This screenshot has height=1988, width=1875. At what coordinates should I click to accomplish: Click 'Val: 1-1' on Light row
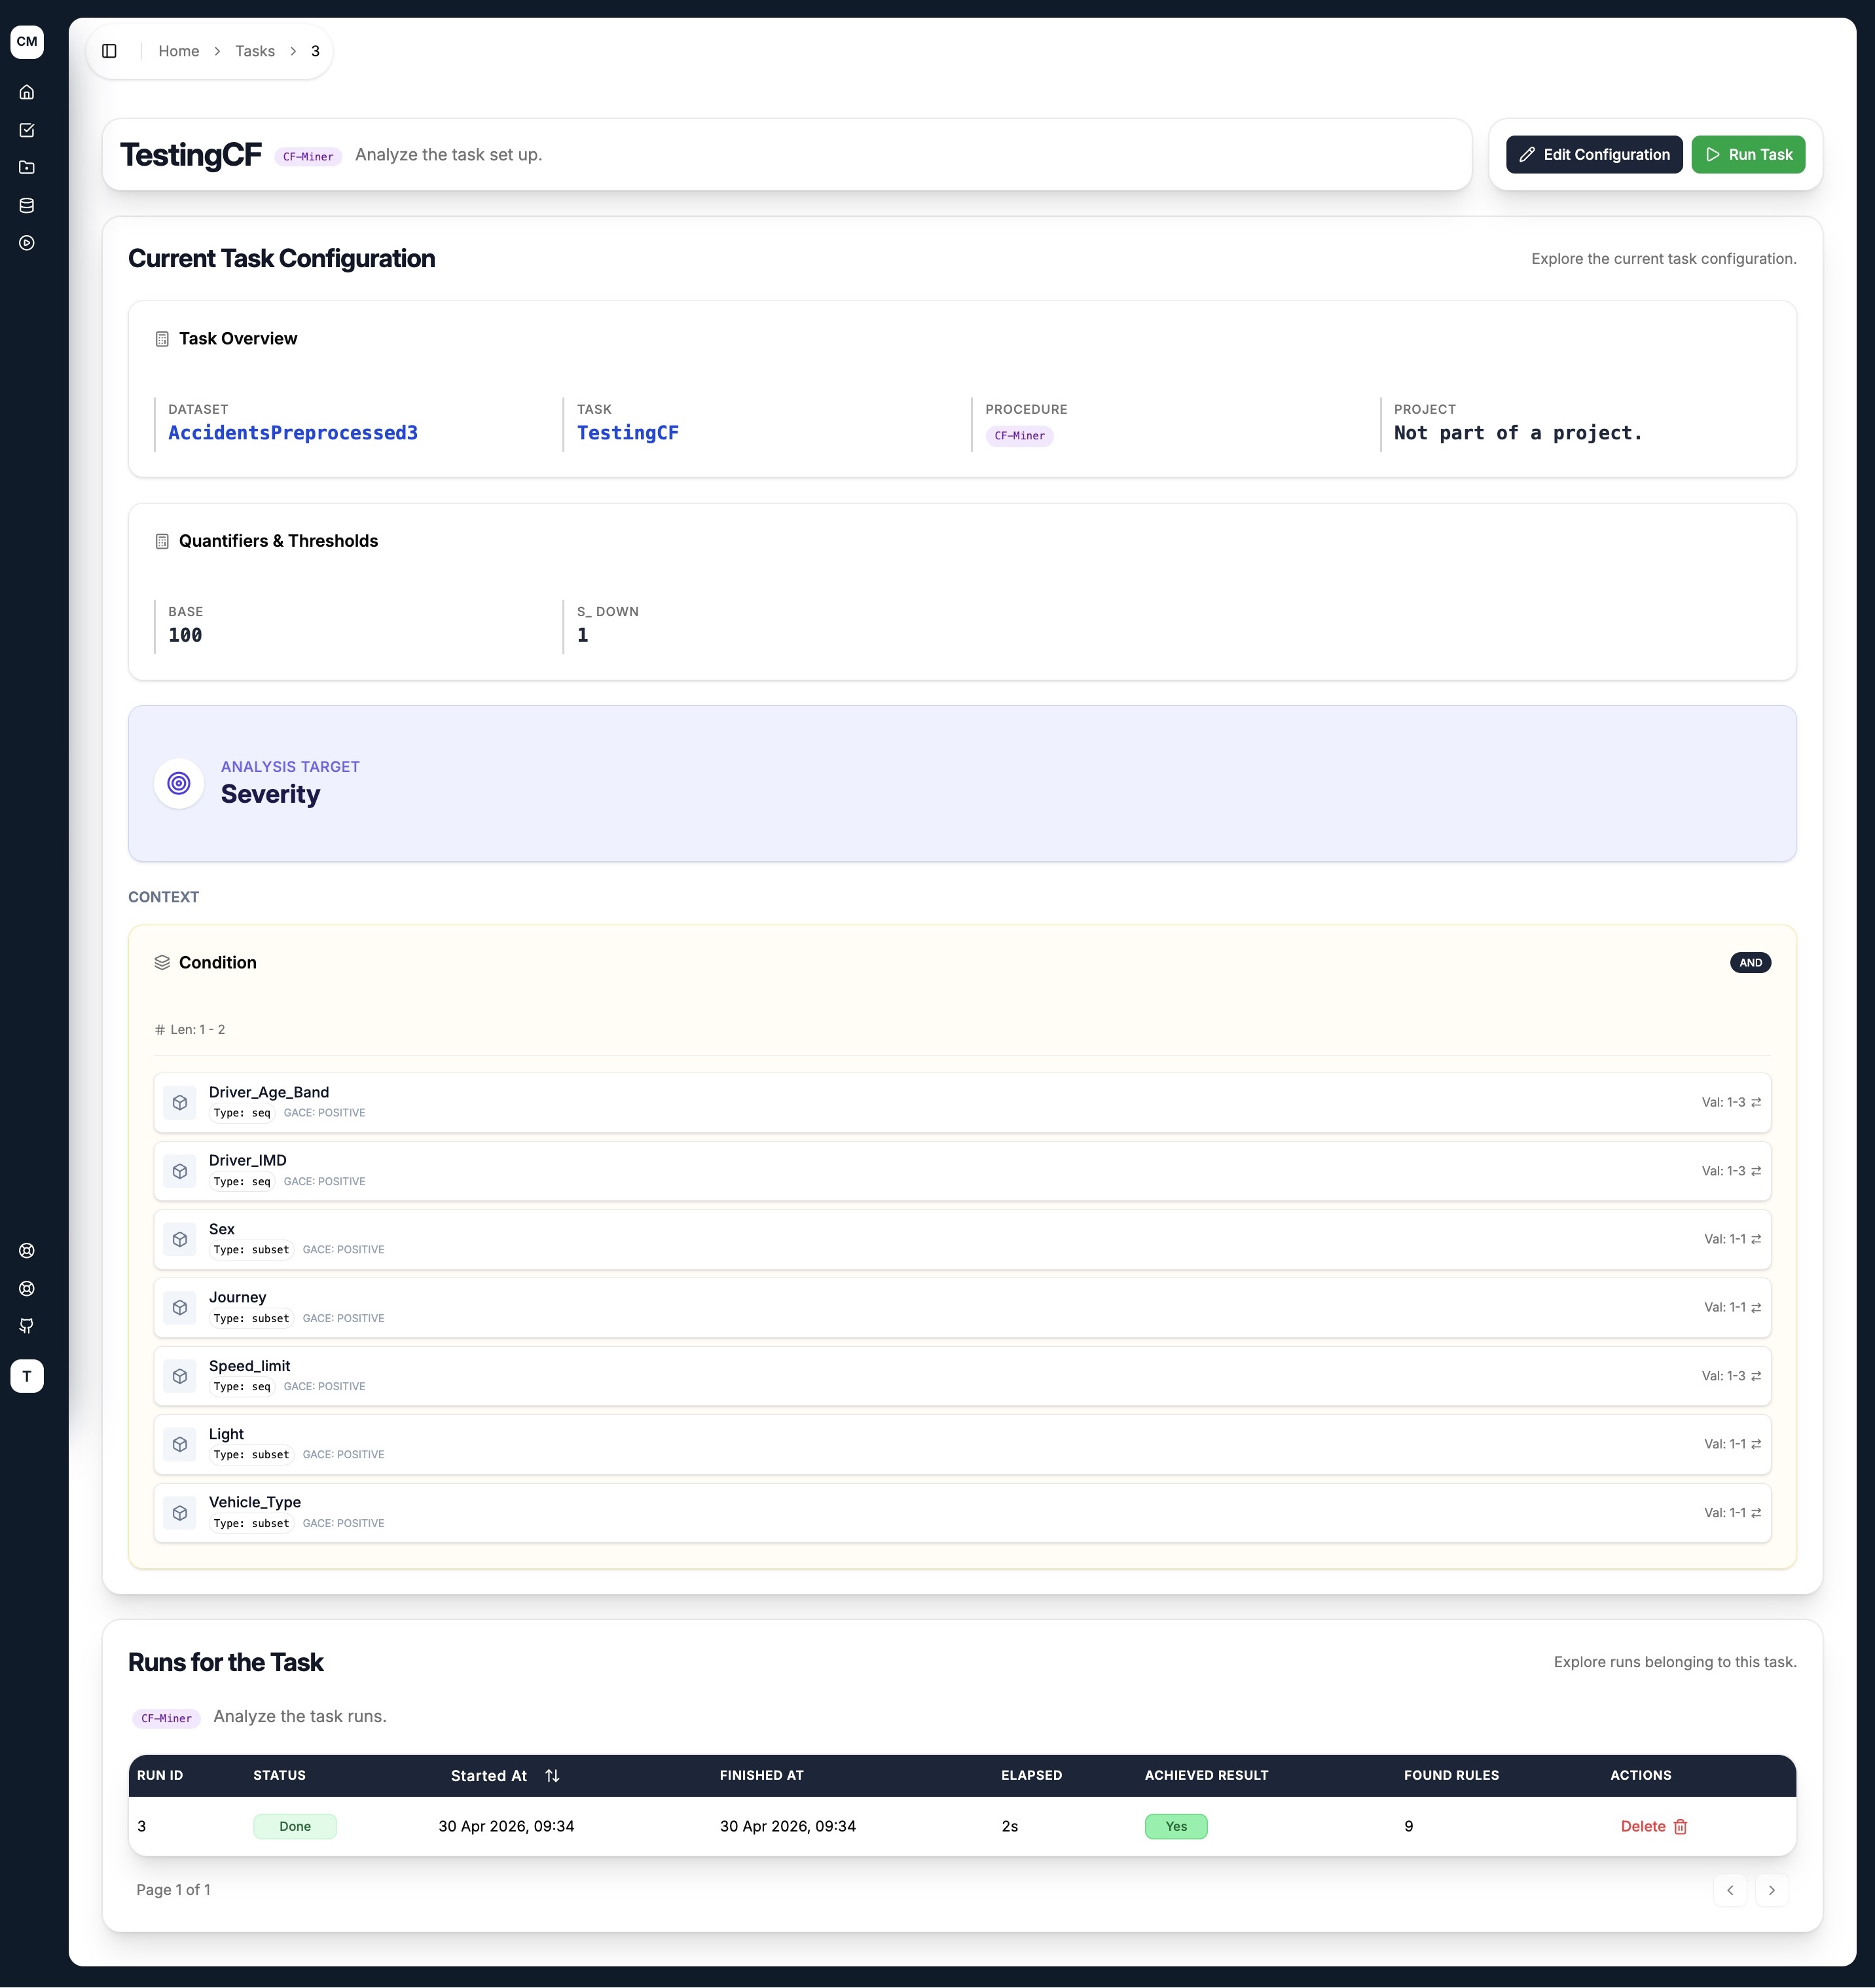point(1724,1444)
